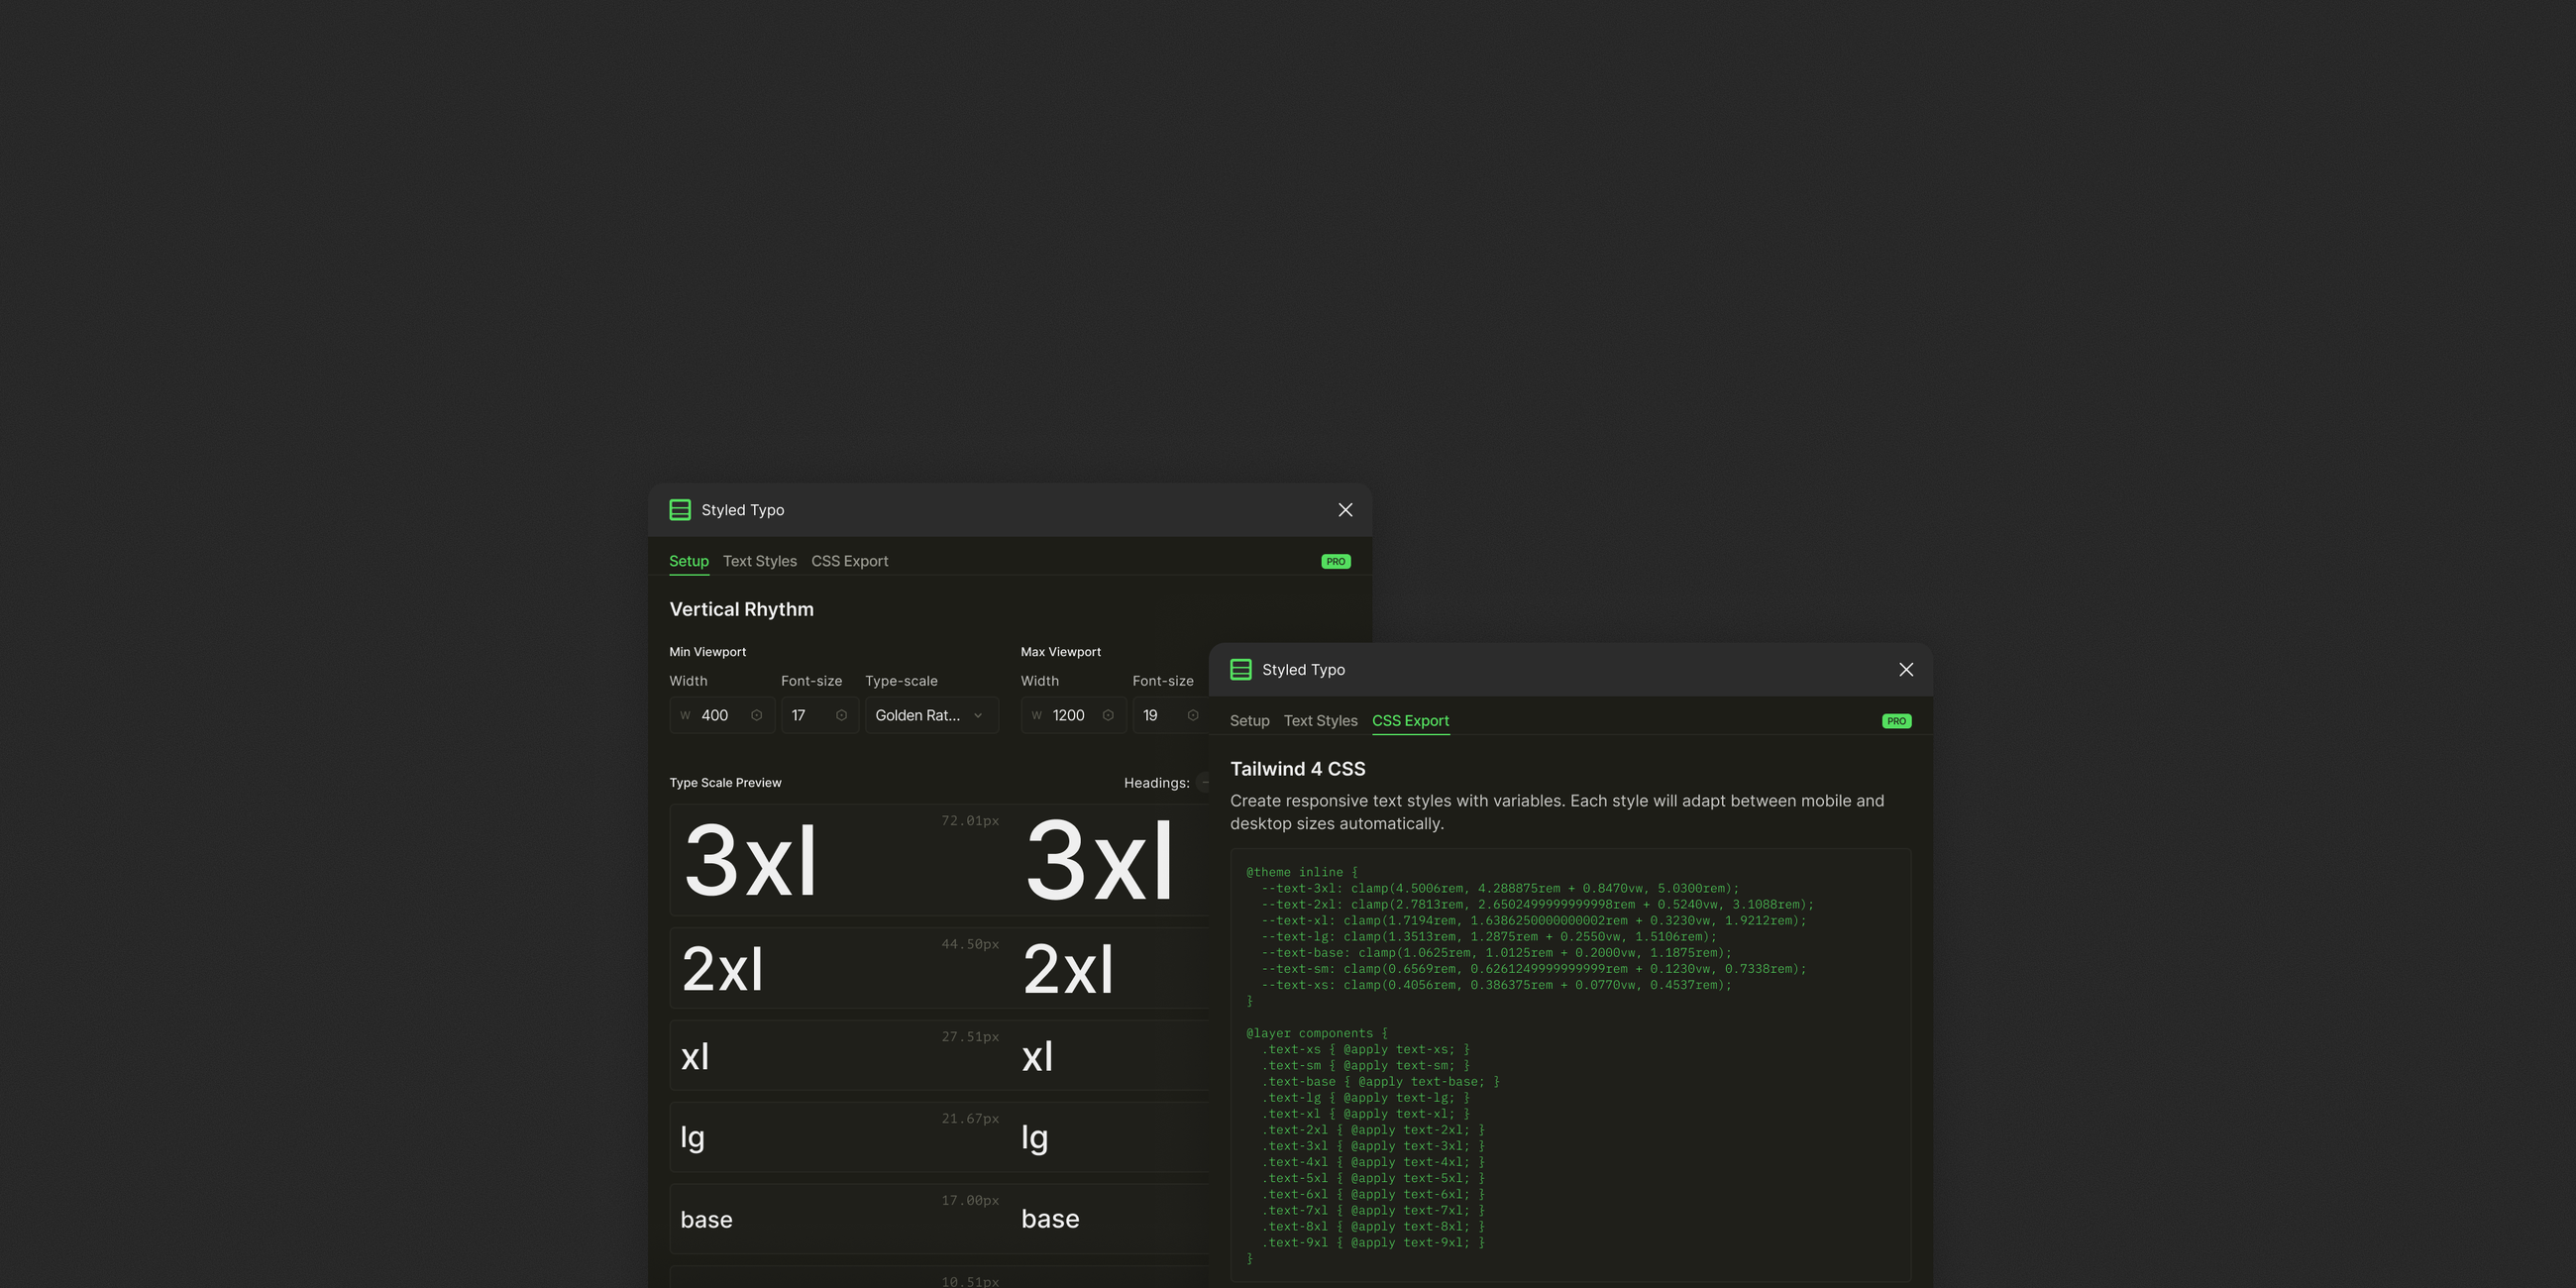This screenshot has width=2576, height=1288.
Task: Open Text Styles tab in front window
Action: (x=1320, y=721)
